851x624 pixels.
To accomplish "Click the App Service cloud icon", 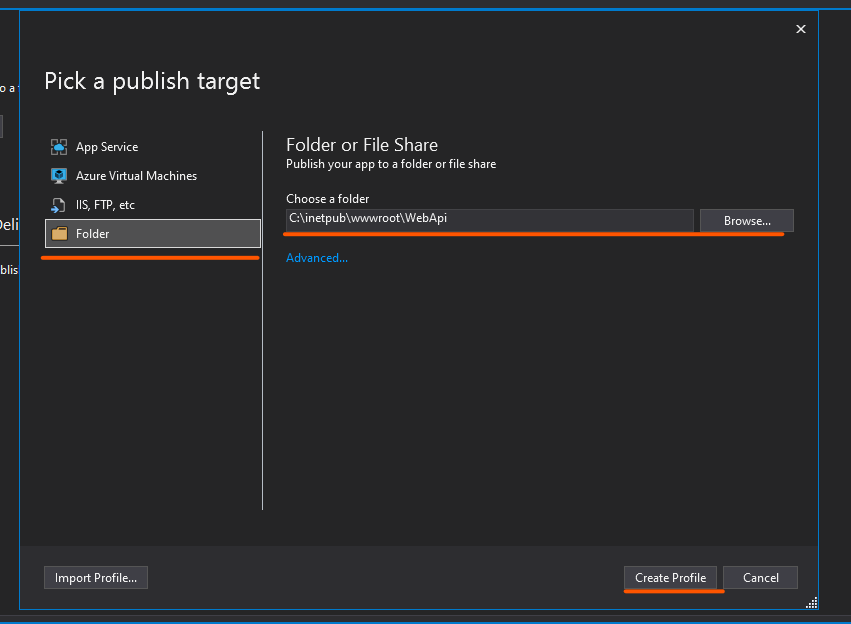I will tap(59, 147).
